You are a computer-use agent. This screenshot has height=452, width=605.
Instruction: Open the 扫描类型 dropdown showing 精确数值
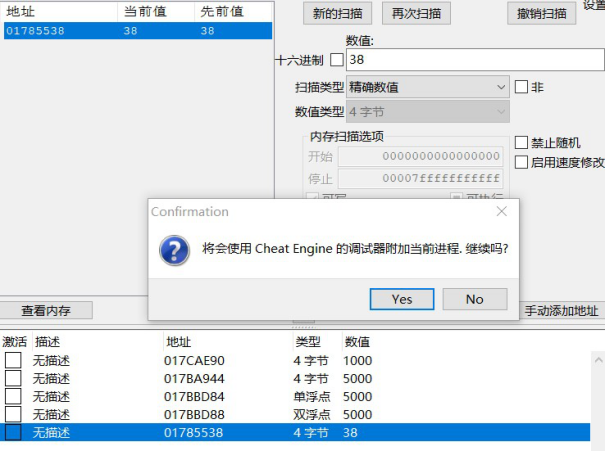click(x=428, y=87)
